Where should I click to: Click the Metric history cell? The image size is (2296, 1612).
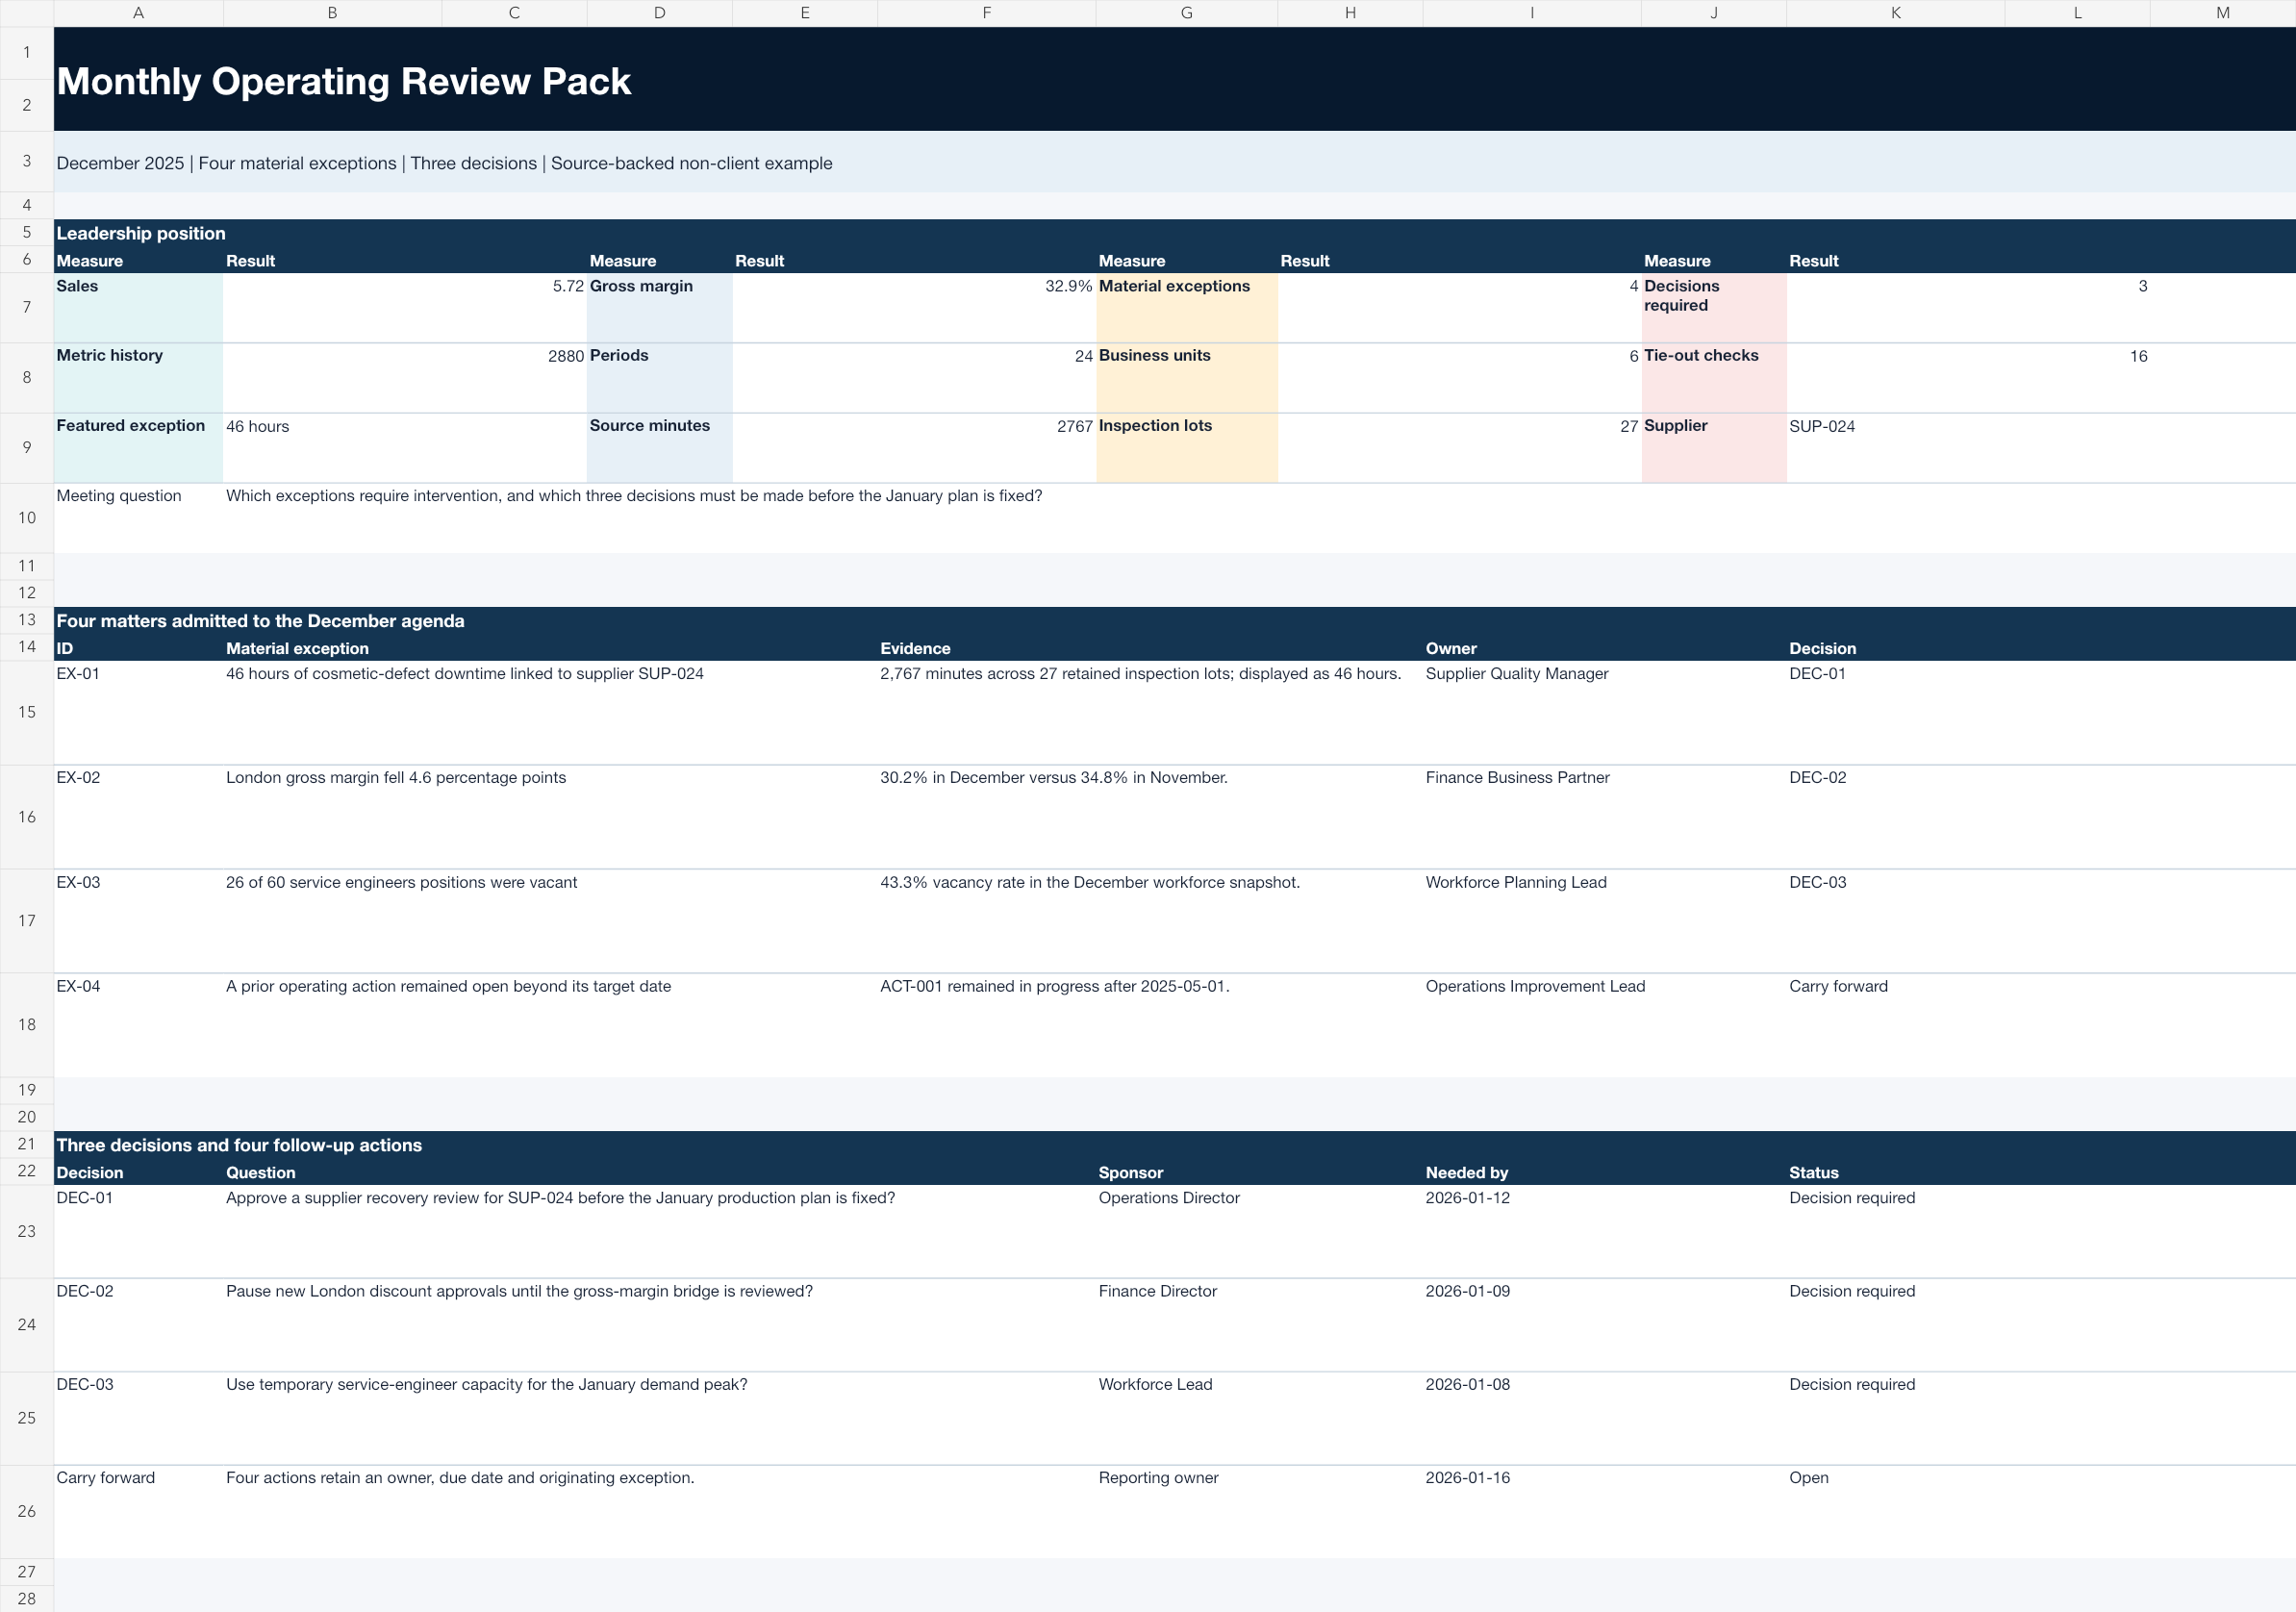pyautogui.click(x=138, y=378)
